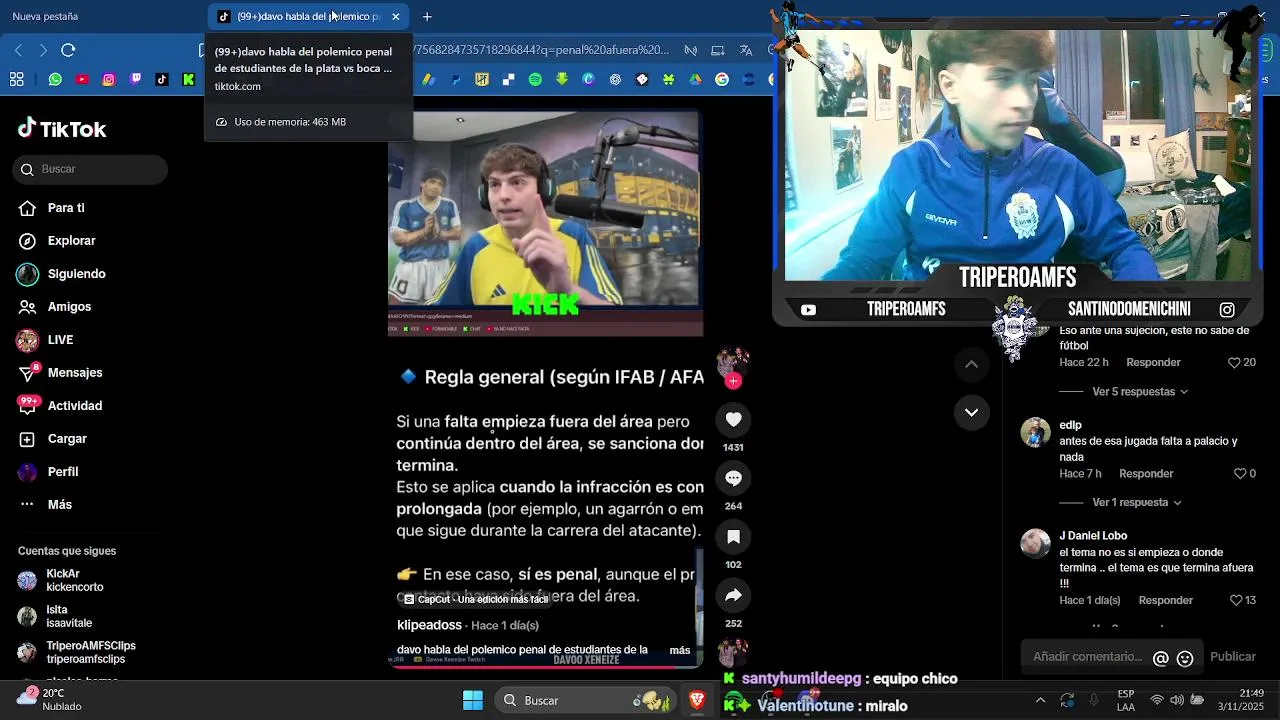
Task: Save the video with the bookmark icon
Action: point(733,537)
